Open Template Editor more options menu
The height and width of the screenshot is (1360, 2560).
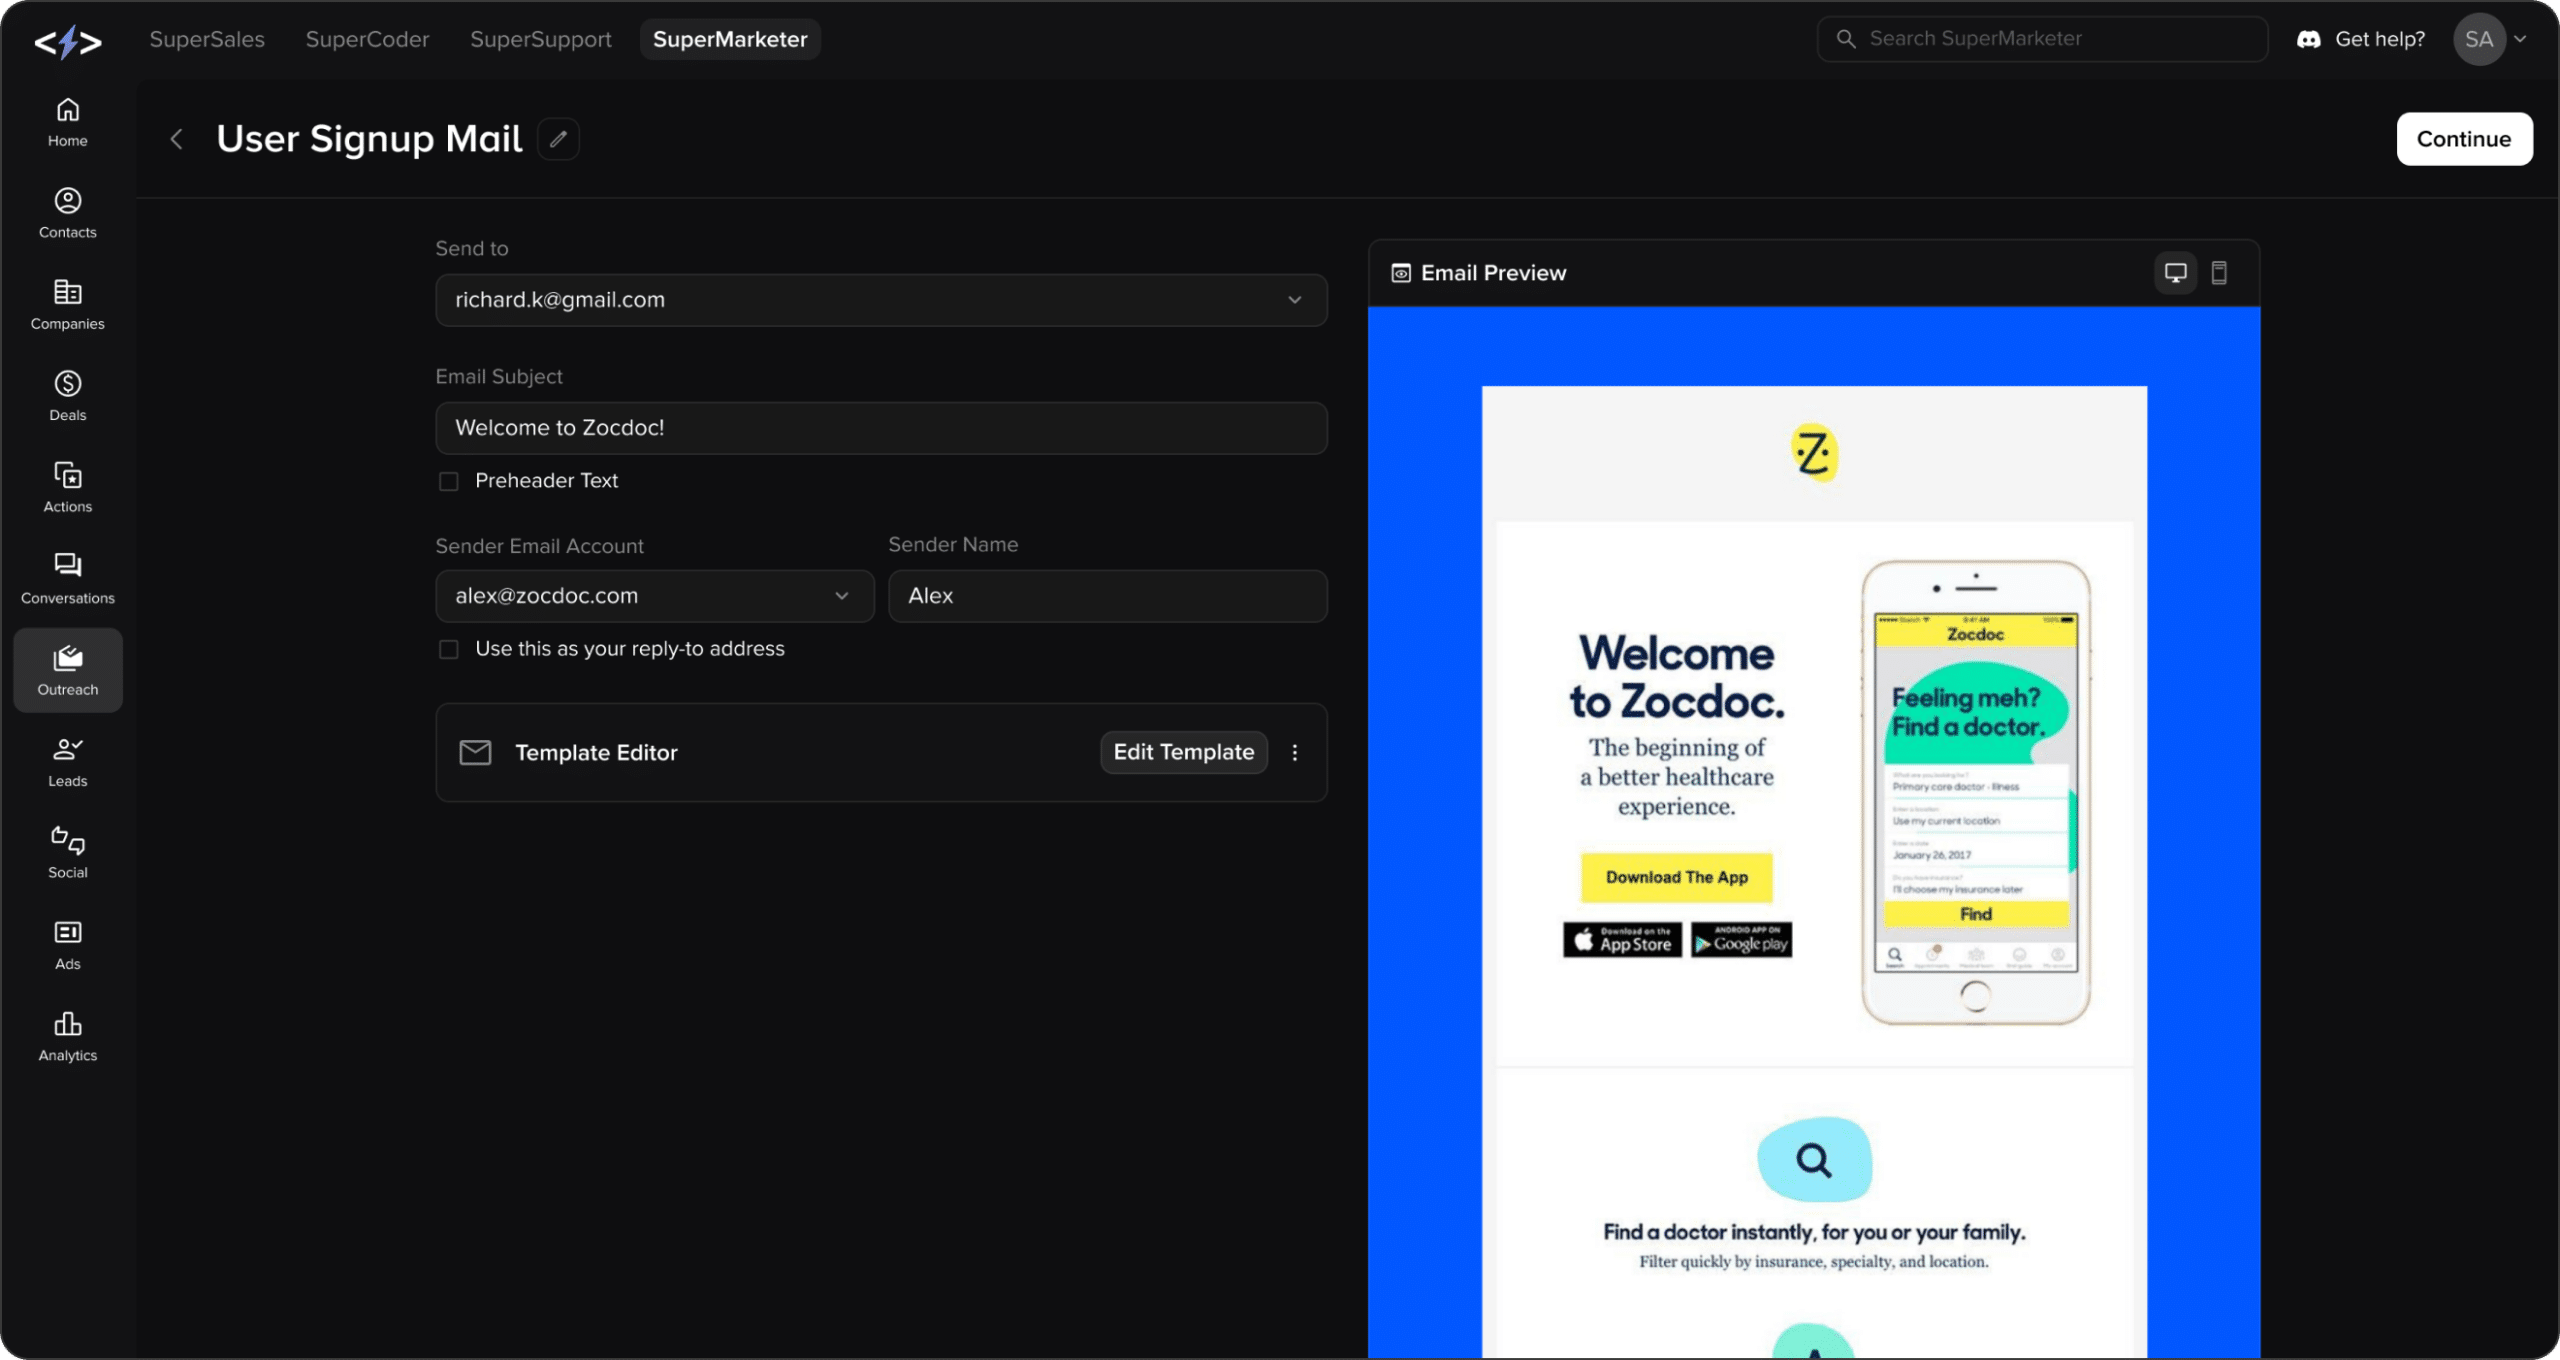[x=1295, y=753]
